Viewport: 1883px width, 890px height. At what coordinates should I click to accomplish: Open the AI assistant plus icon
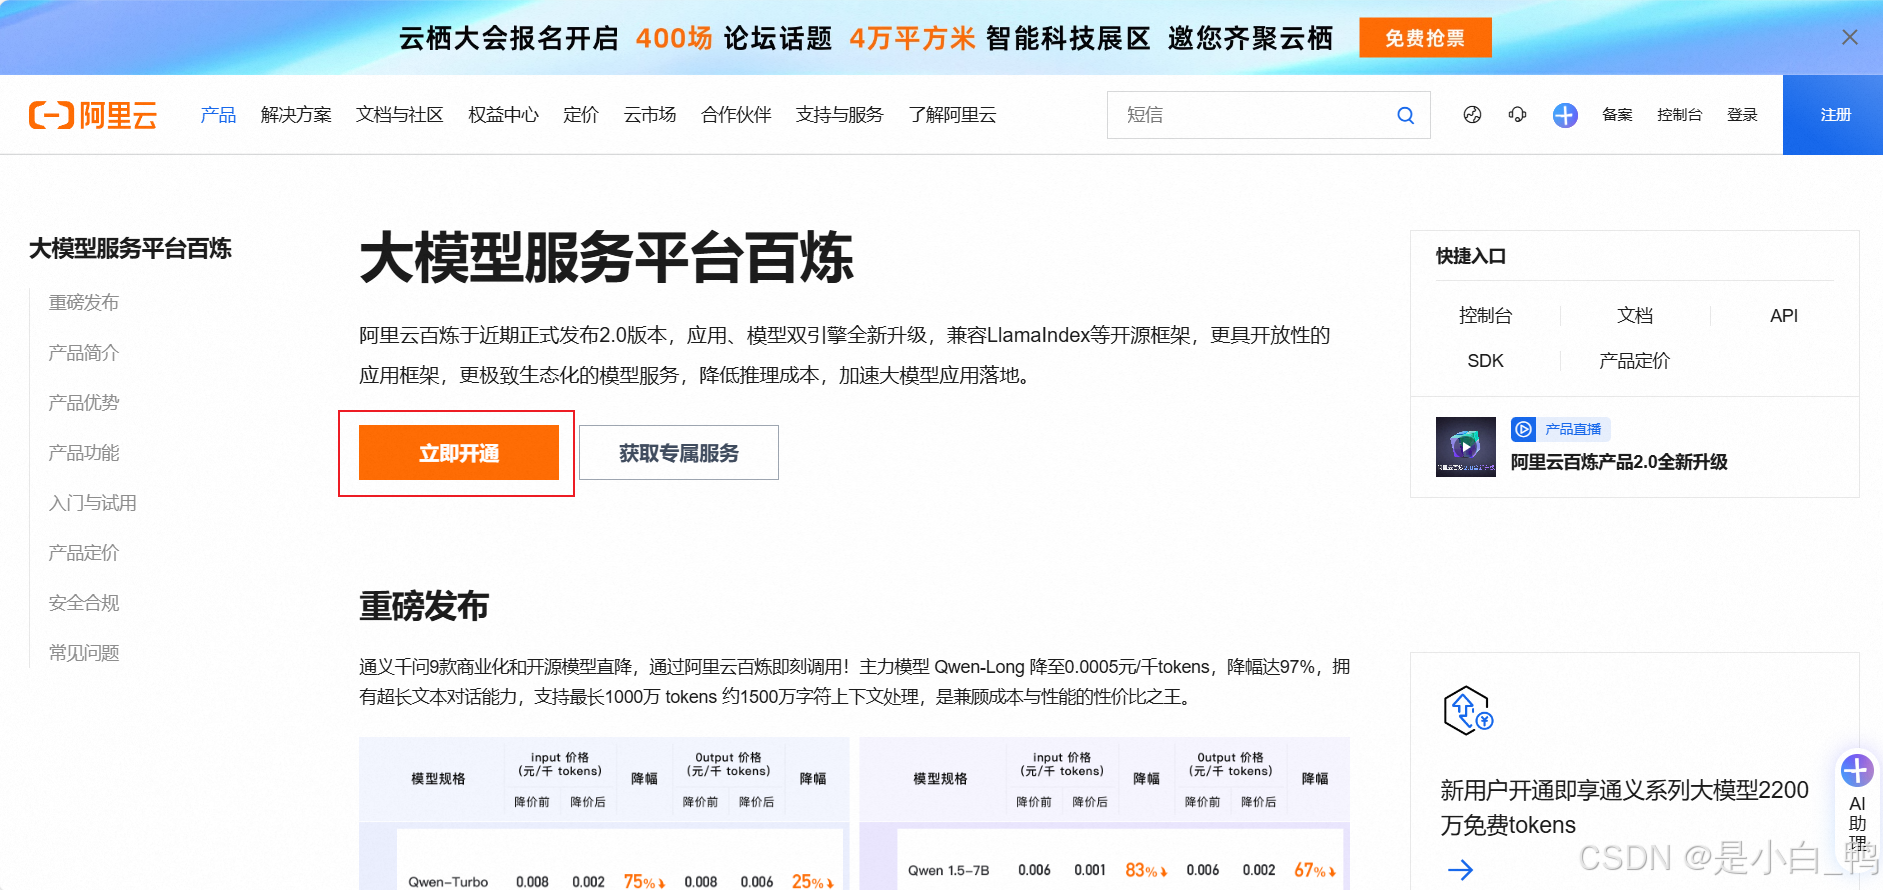[x=1857, y=770]
